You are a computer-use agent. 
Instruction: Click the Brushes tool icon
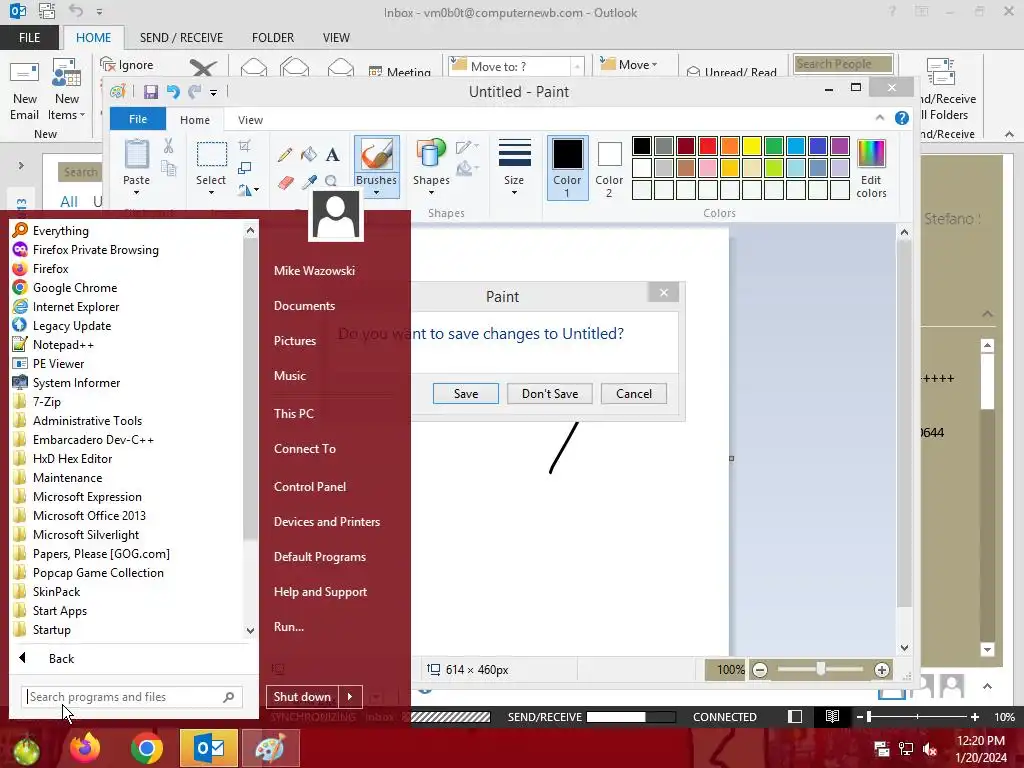[376, 155]
